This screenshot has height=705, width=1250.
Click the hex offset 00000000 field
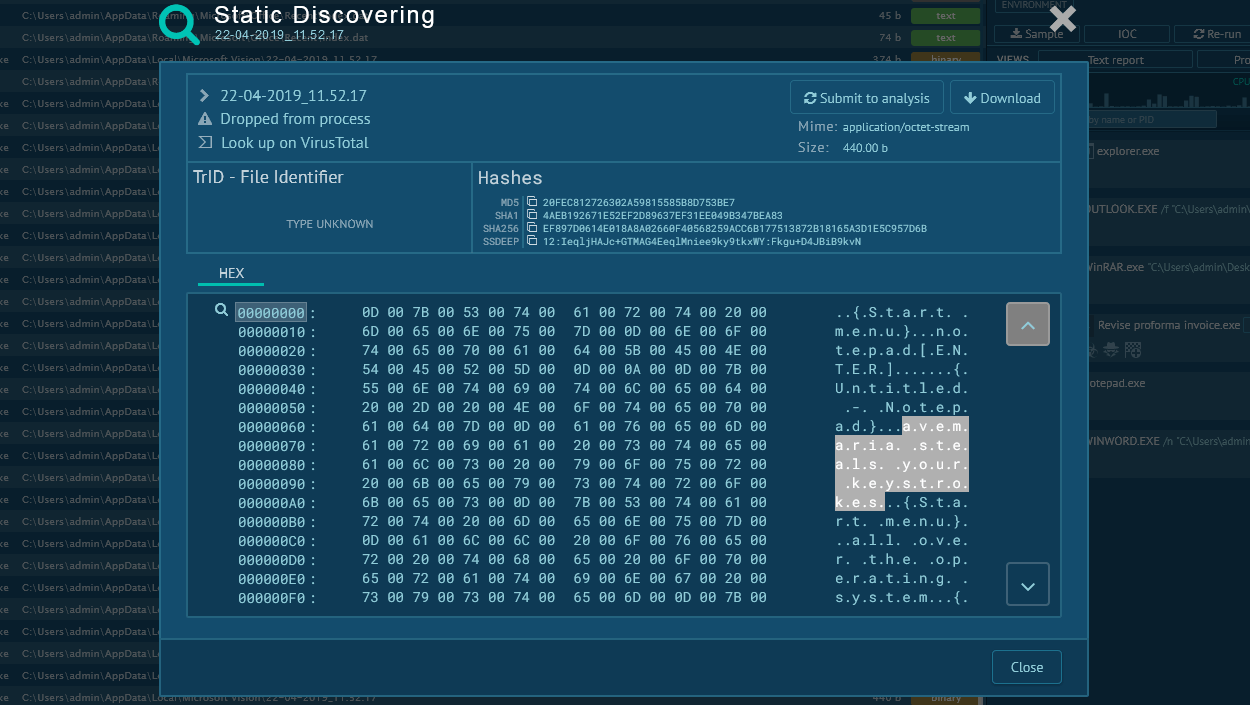[x=271, y=313]
